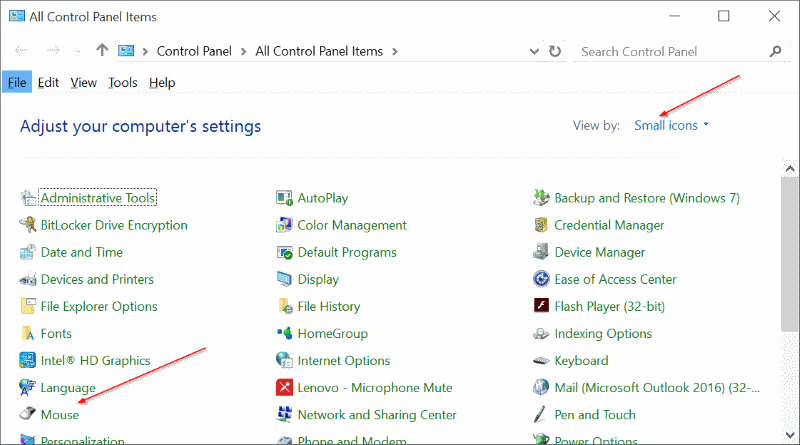800x445 pixels.
Task: Click the Ease of Access Center icon
Action: [x=541, y=280]
